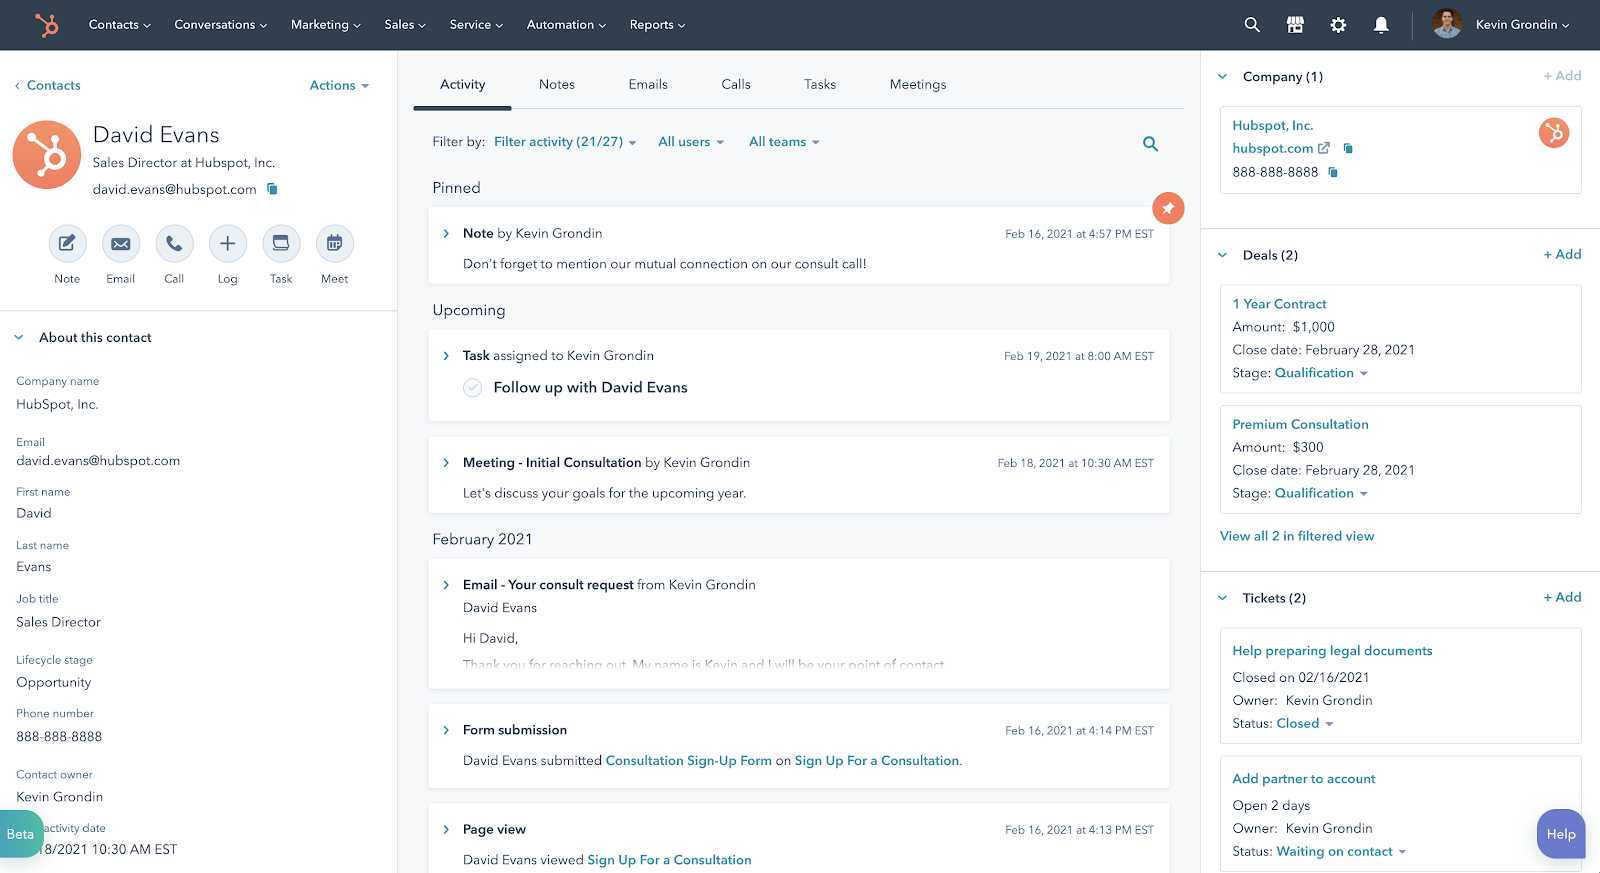Screen dimensions: 1600x873
Task: Open the Automation menu
Action: [x=567, y=25]
